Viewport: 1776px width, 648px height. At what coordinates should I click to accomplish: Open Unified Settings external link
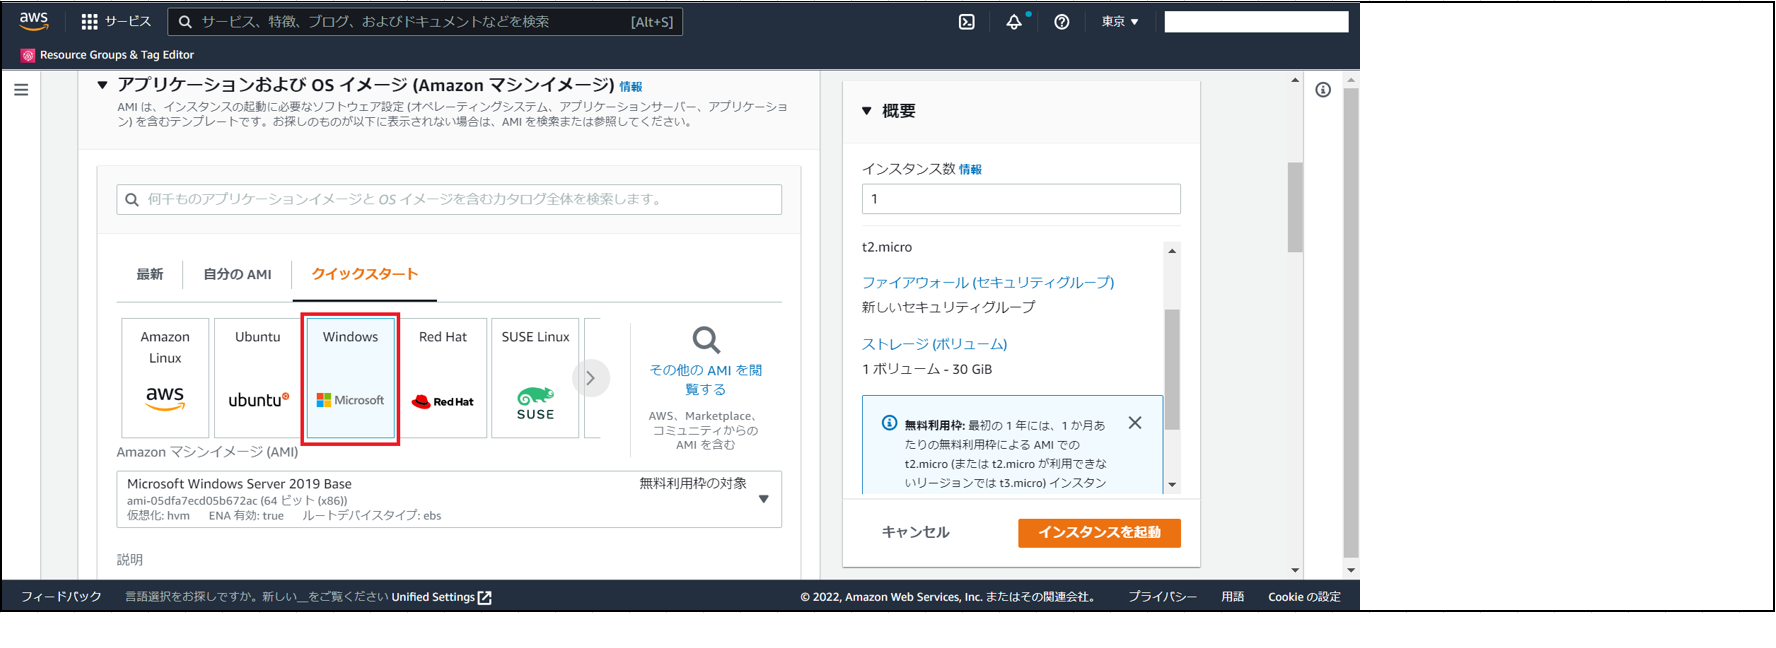tap(441, 597)
